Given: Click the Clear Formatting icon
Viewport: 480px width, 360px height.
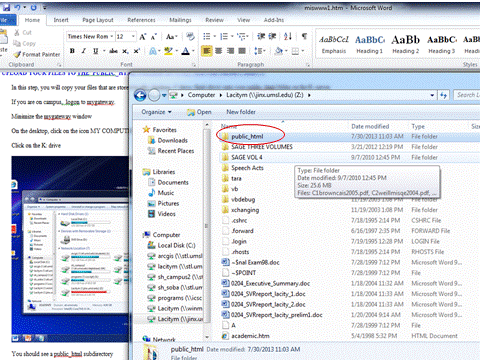Looking at the screenshot, I should tap(190, 36).
